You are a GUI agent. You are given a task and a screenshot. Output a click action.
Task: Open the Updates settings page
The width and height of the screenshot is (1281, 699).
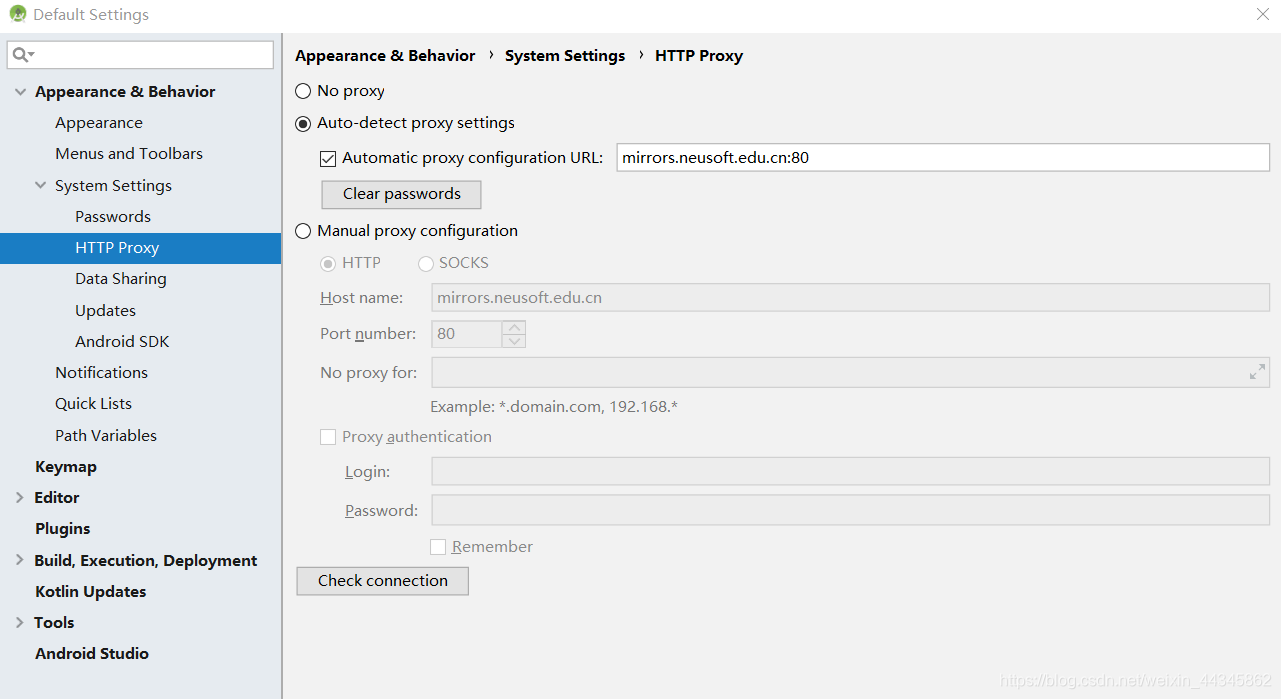click(x=105, y=311)
